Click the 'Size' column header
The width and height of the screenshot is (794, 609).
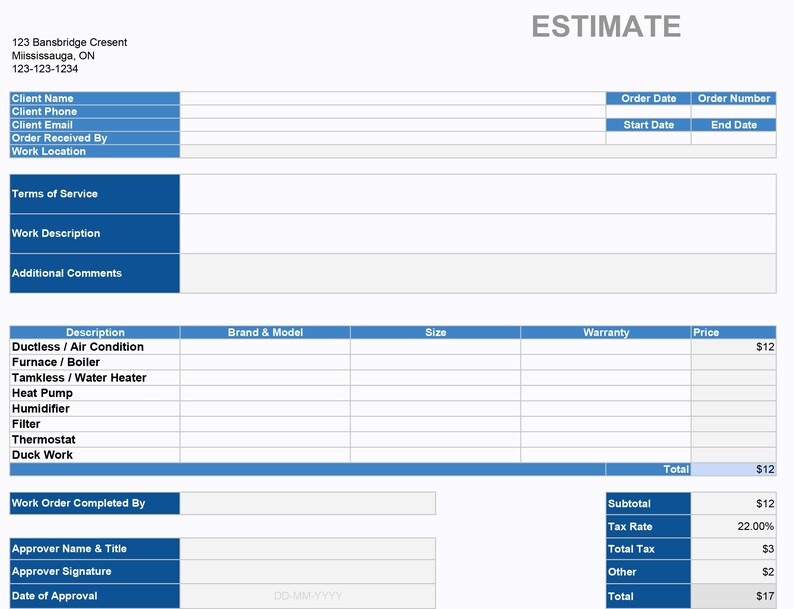(x=435, y=332)
